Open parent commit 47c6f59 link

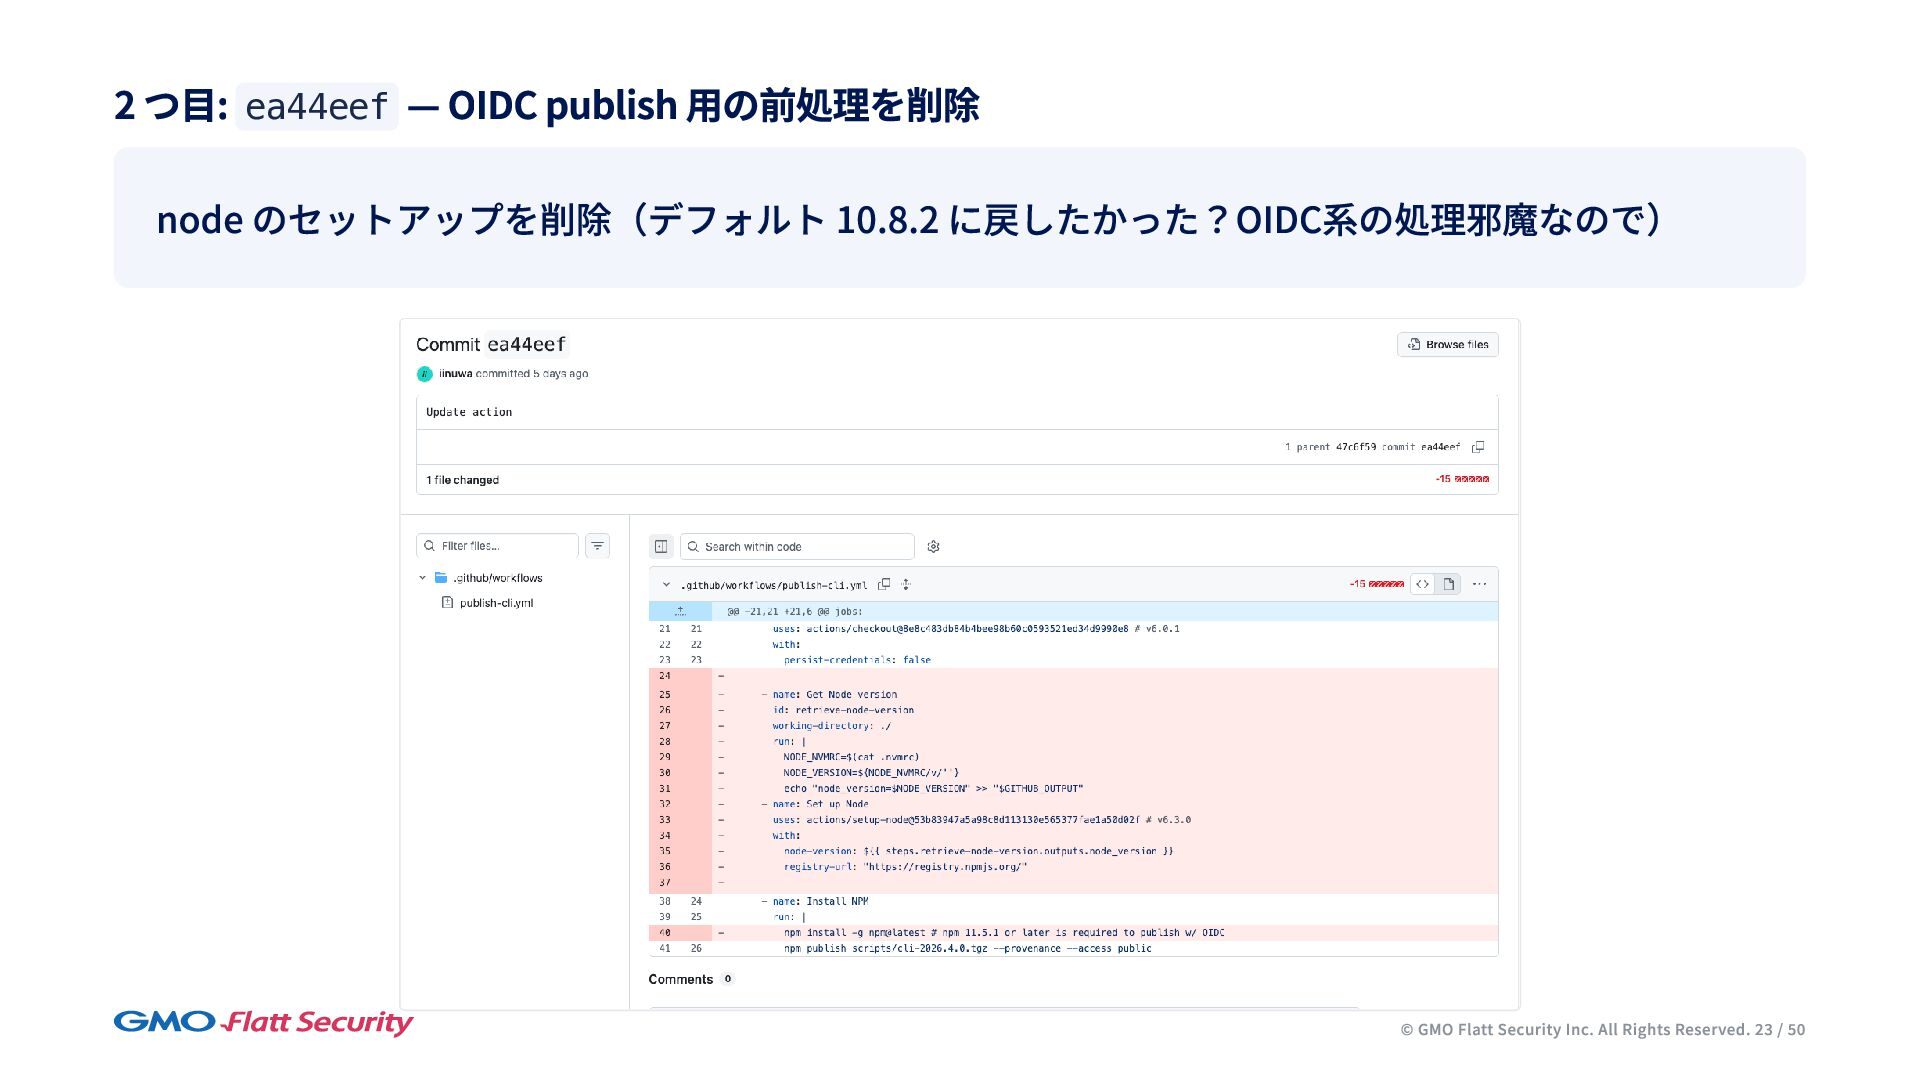(1355, 447)
